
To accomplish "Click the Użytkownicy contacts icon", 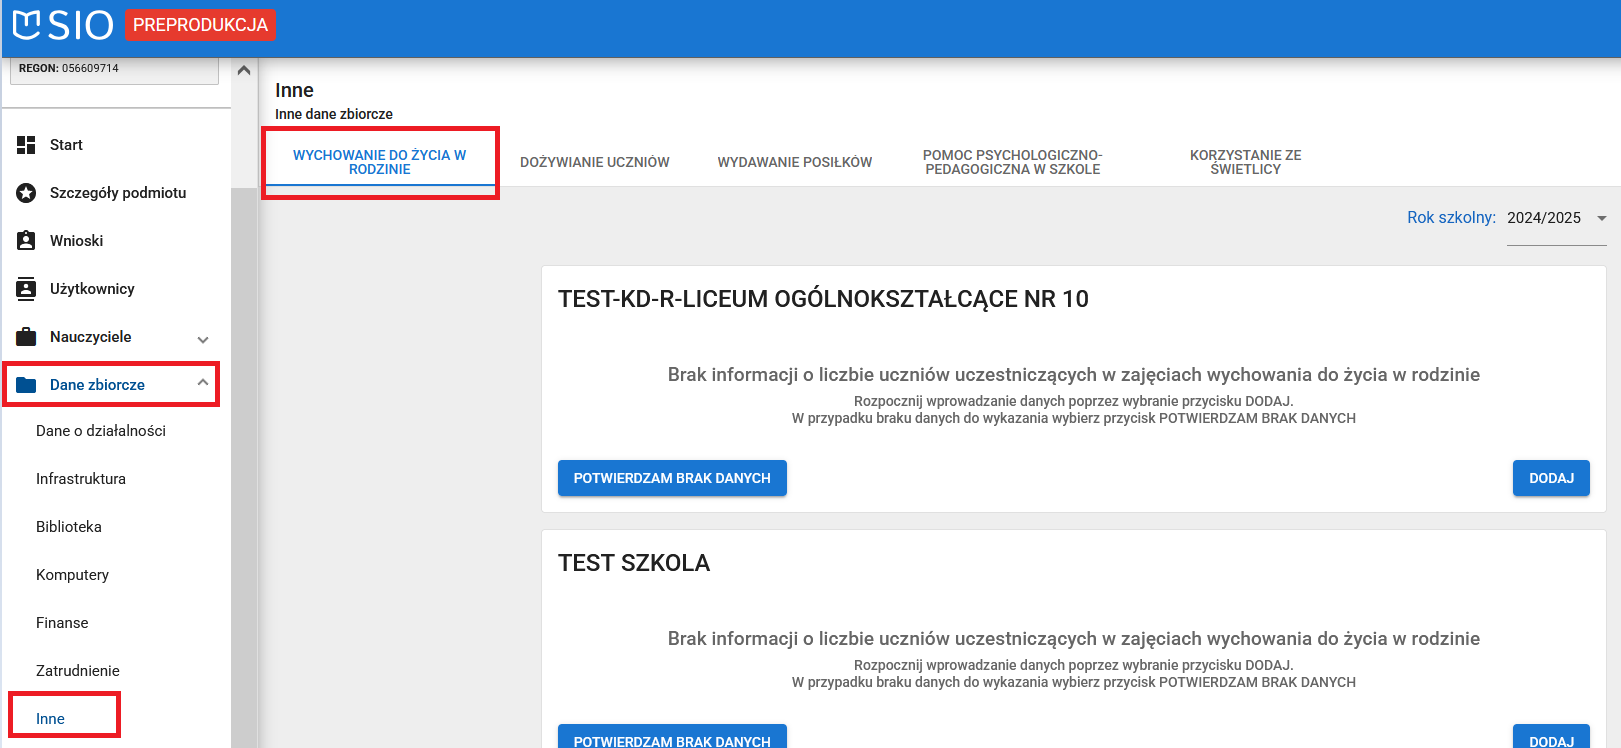I will 26,289.
